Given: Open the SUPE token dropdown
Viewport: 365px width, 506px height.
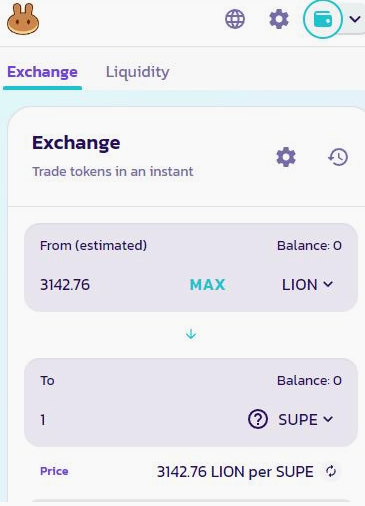Looking at the screenshot, I should (306, 419).
